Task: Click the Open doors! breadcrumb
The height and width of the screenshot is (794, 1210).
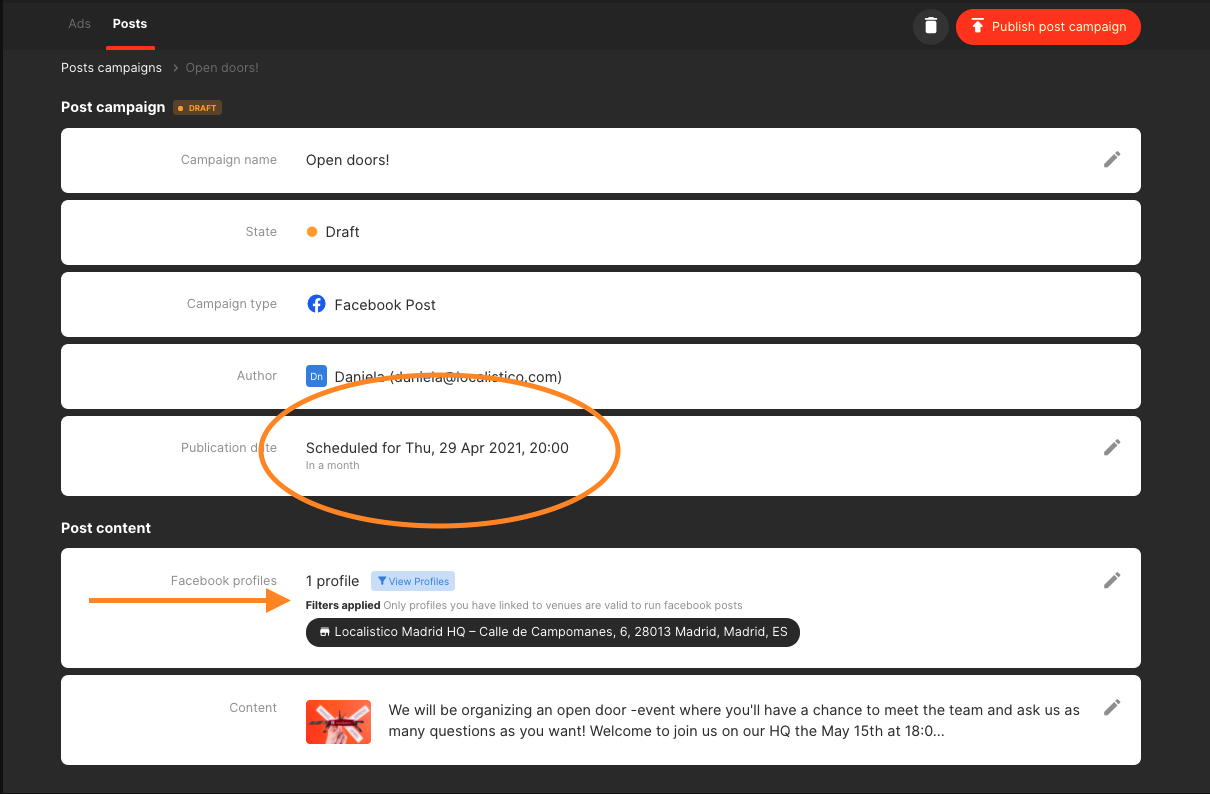Action: point(222,68)
